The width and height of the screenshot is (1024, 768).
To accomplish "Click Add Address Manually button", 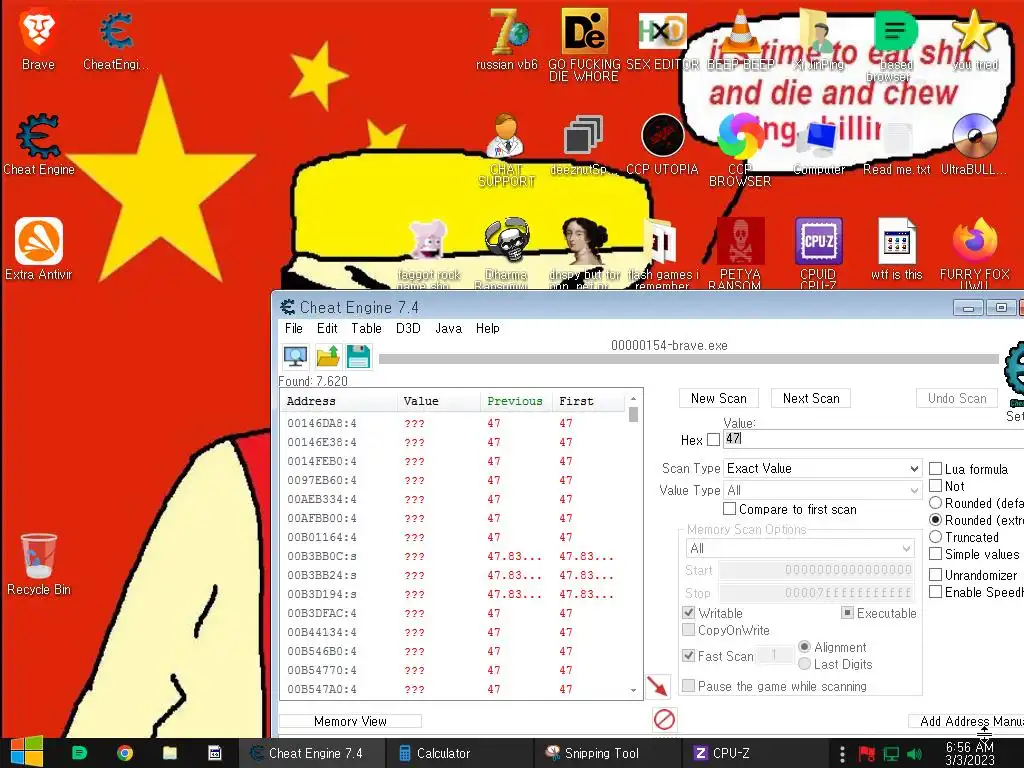I will tap(967, 721).
